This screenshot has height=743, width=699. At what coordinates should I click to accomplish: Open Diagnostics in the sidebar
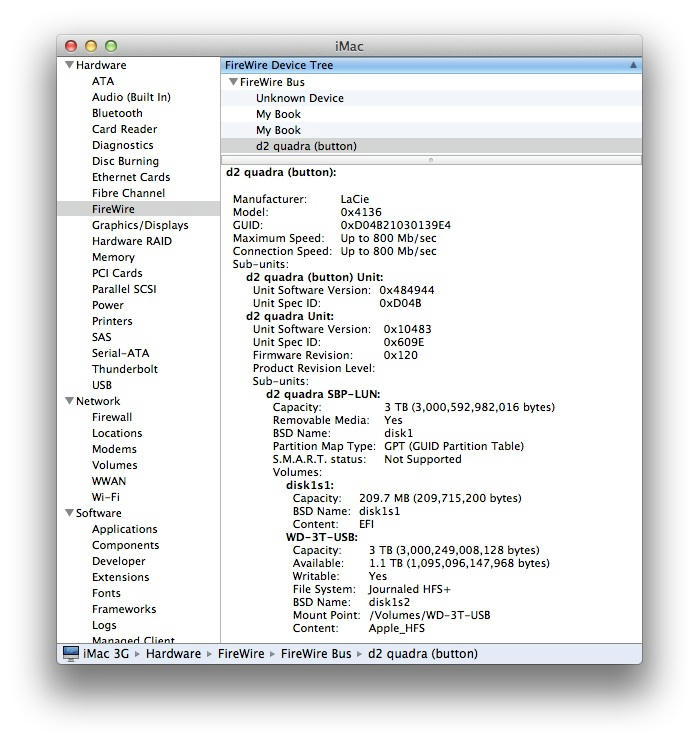pos(123,145)
